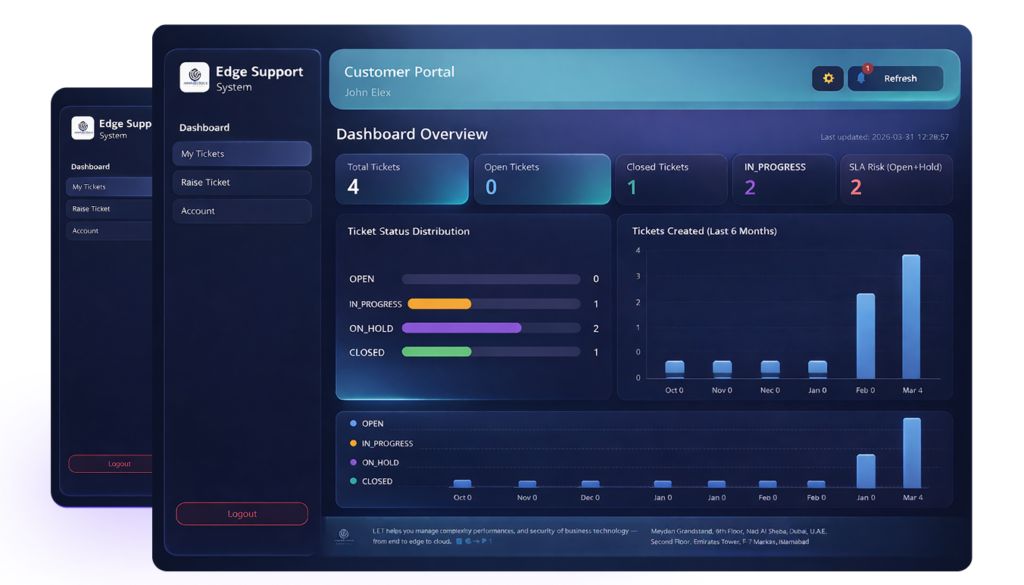Open notifications bell with red badge
Screen dimensions: 1024x585
point(862,77)
